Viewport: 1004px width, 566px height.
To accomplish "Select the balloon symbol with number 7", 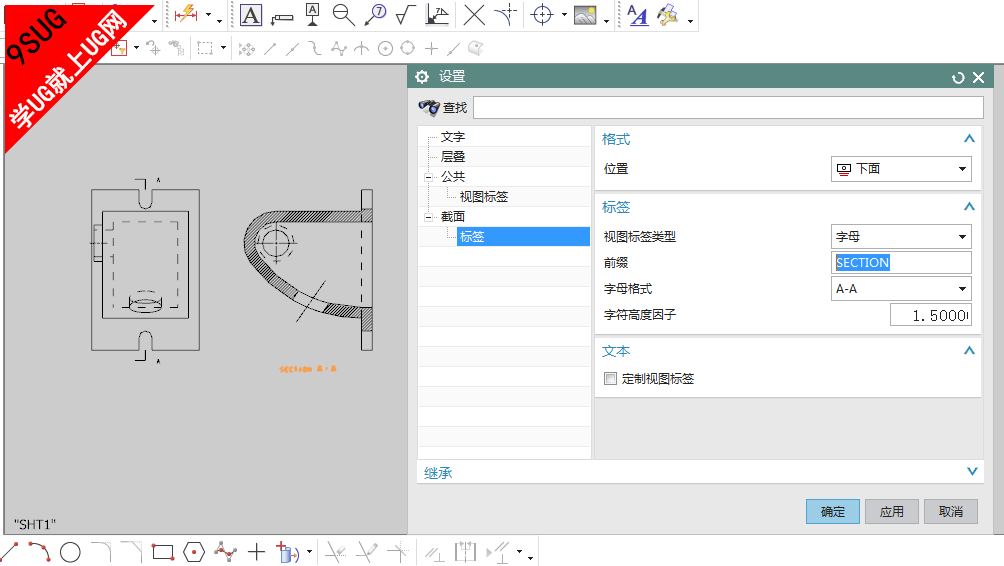I will (375, 15).
